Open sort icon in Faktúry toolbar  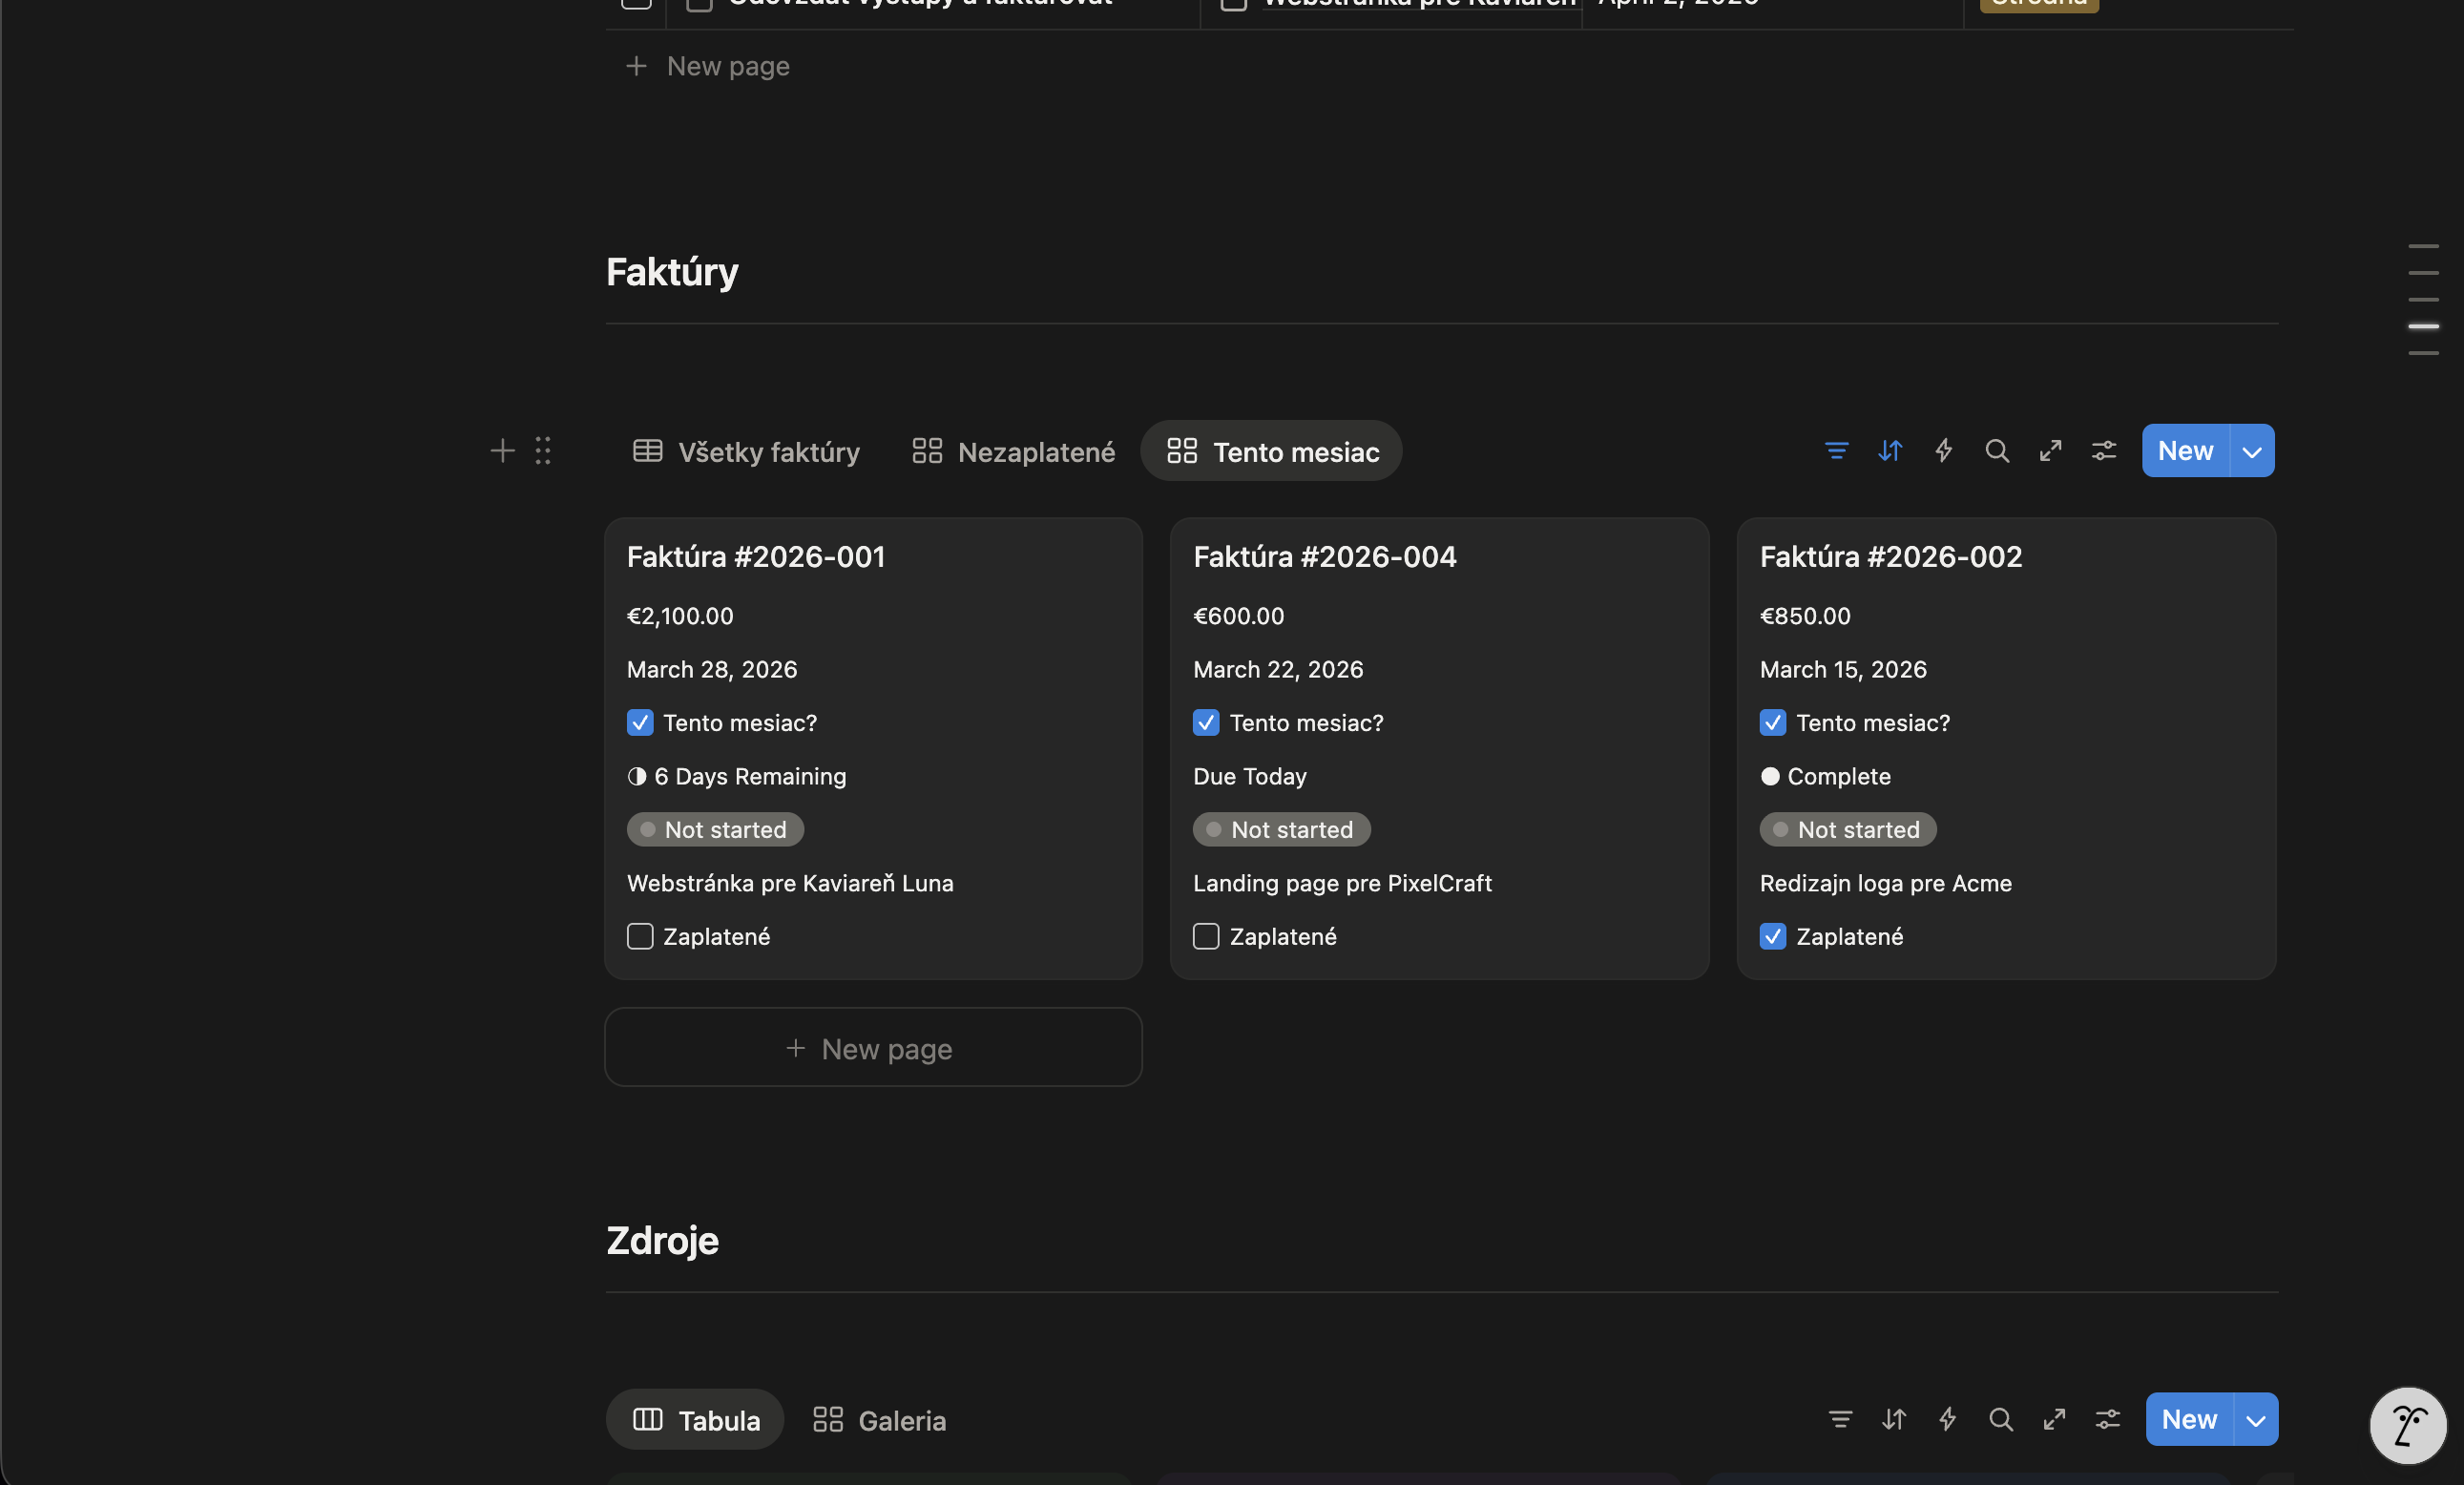click(x=1889, y=451)
